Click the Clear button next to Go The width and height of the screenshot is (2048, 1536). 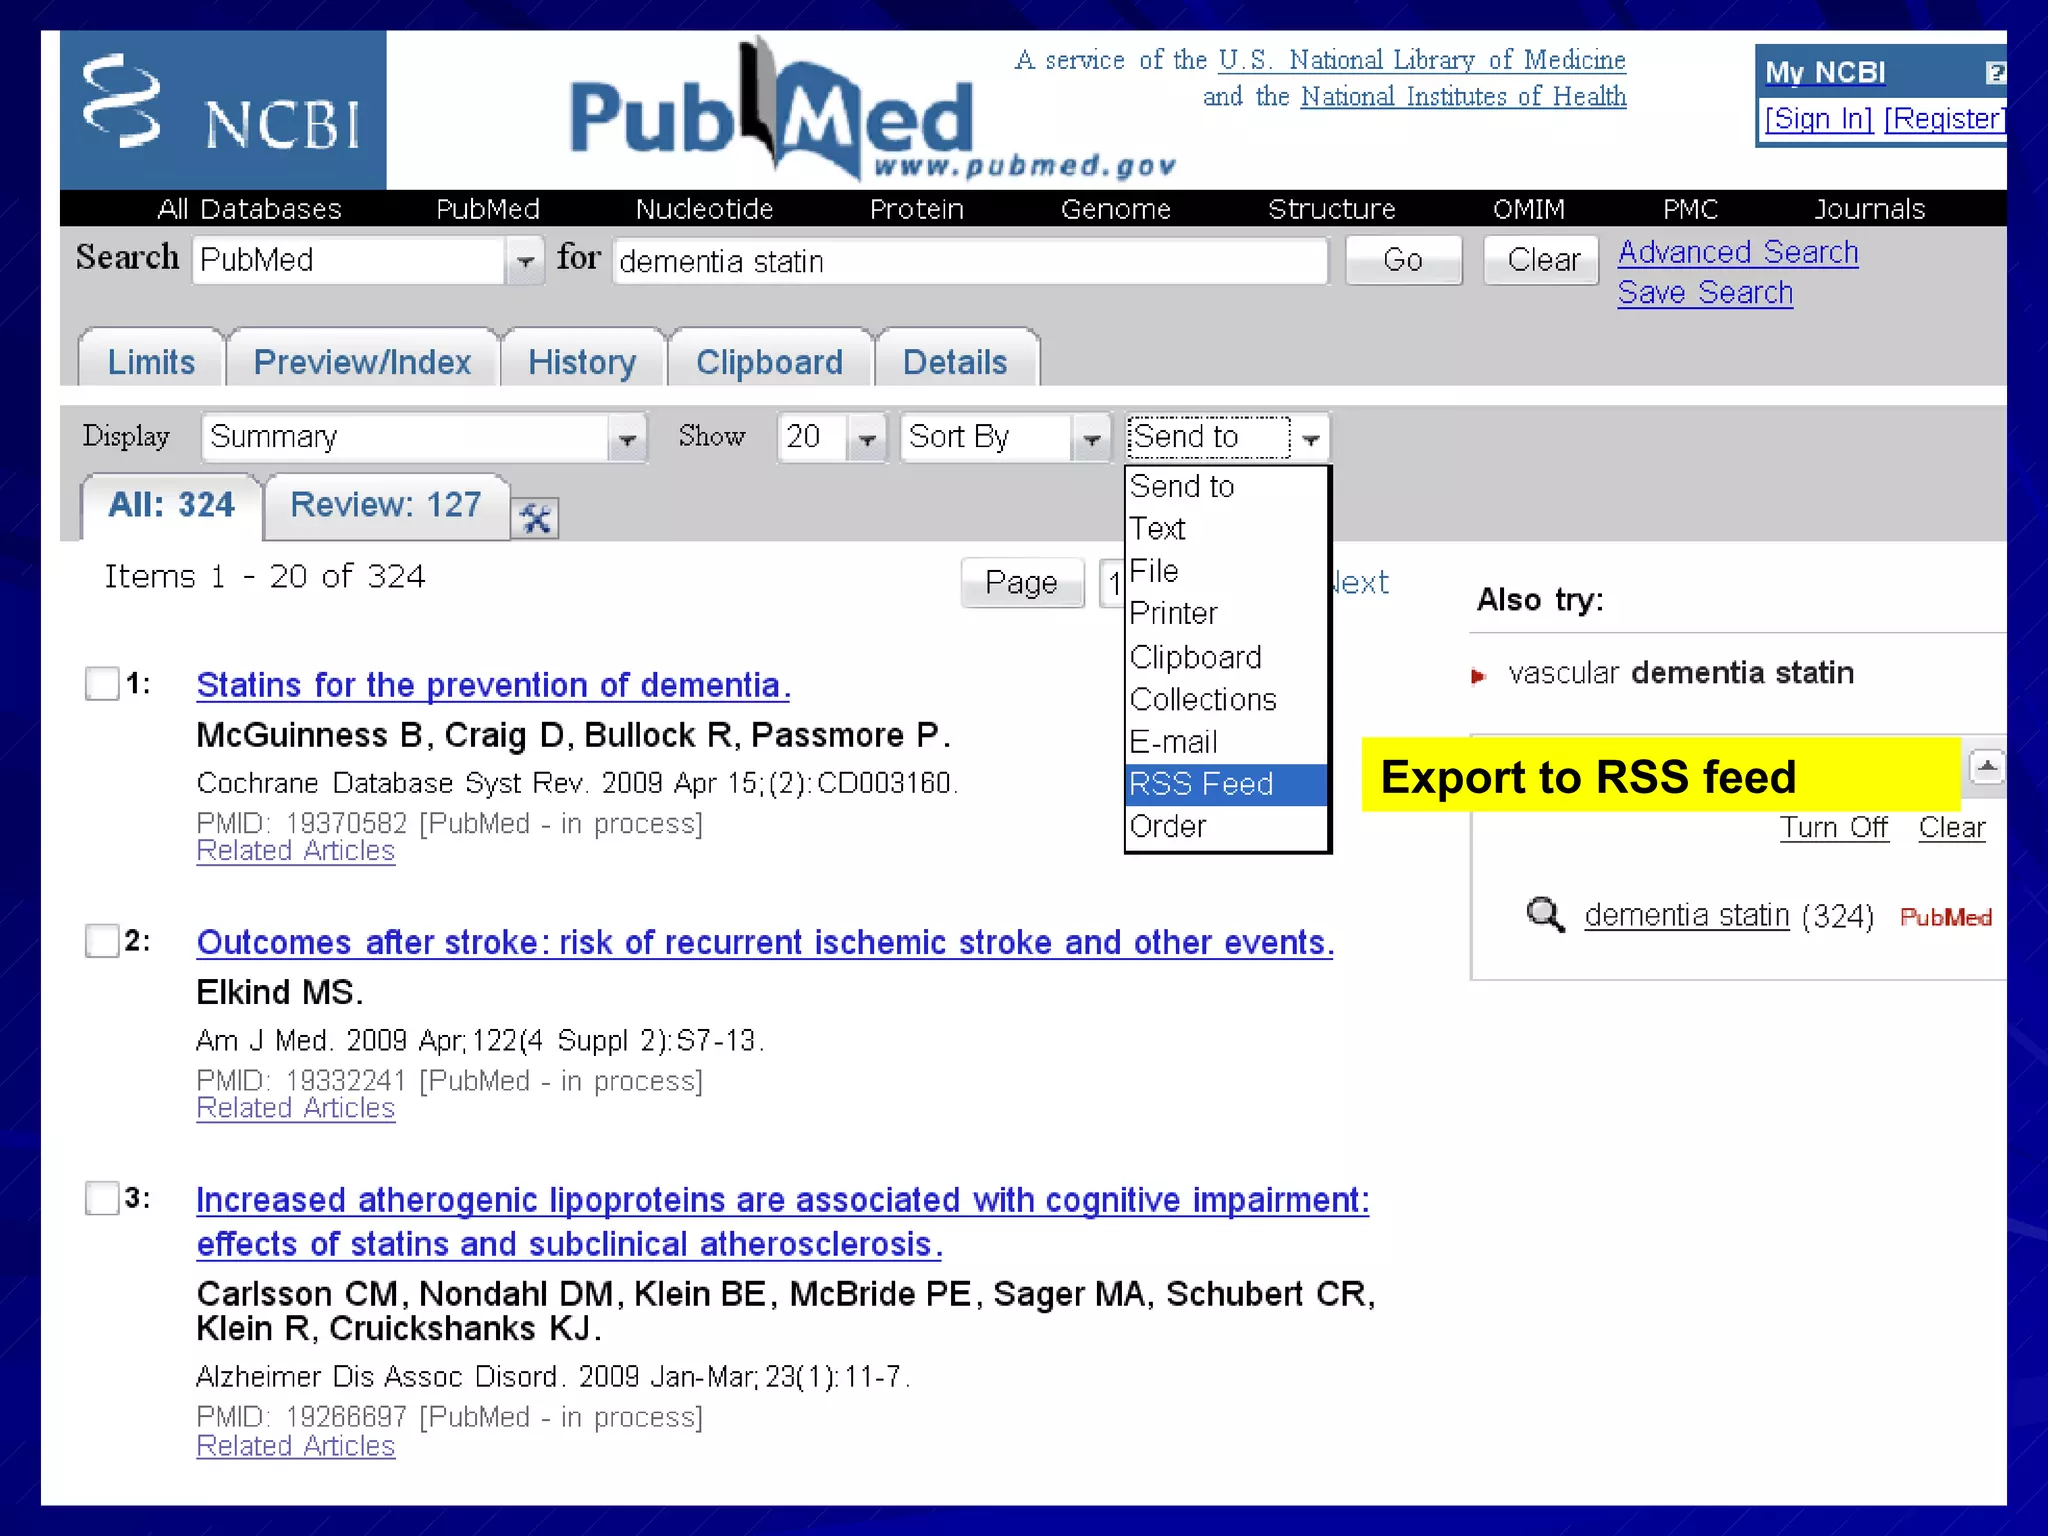[1543, 260]
